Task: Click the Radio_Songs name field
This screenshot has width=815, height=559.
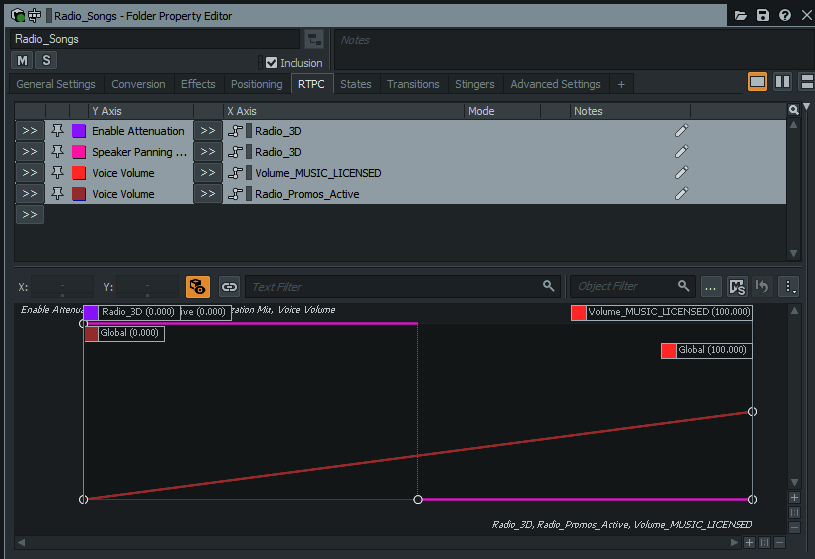Action: coord(155,39)
